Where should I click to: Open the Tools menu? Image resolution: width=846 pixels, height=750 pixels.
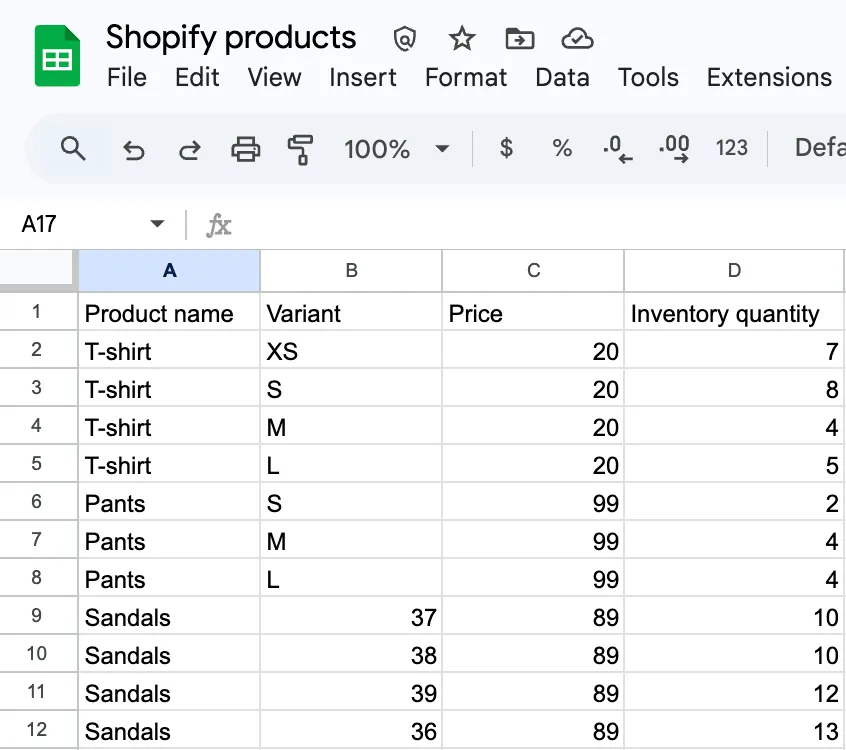click(x=648, y=77)
